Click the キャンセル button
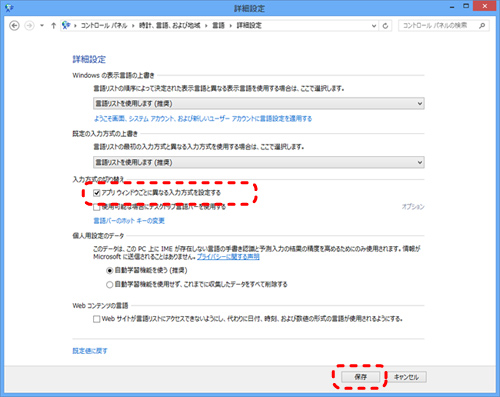Screen dimensions: 500x397 [406, 377]
